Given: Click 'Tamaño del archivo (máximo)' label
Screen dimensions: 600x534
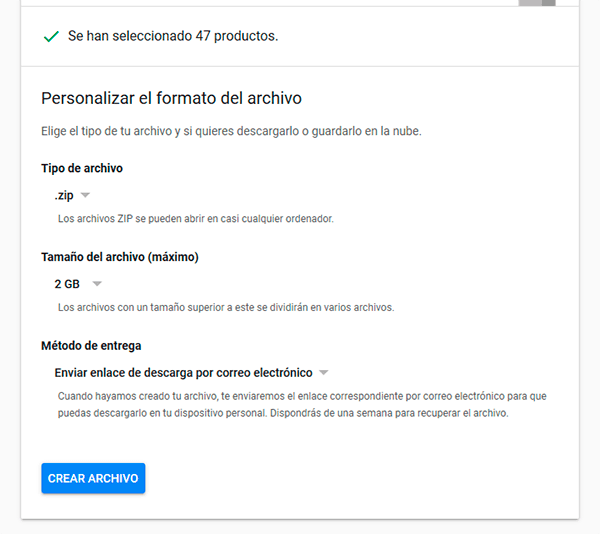Looking at the screenshot, I should tap(120, 257).
